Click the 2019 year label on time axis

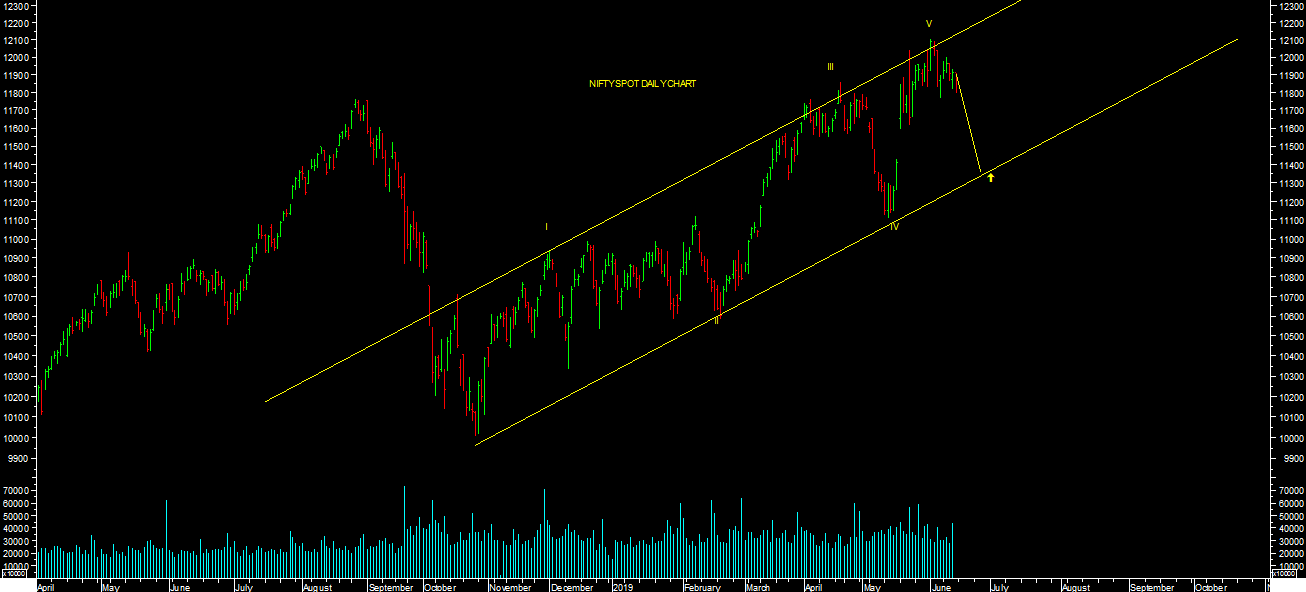pos(623,587)
